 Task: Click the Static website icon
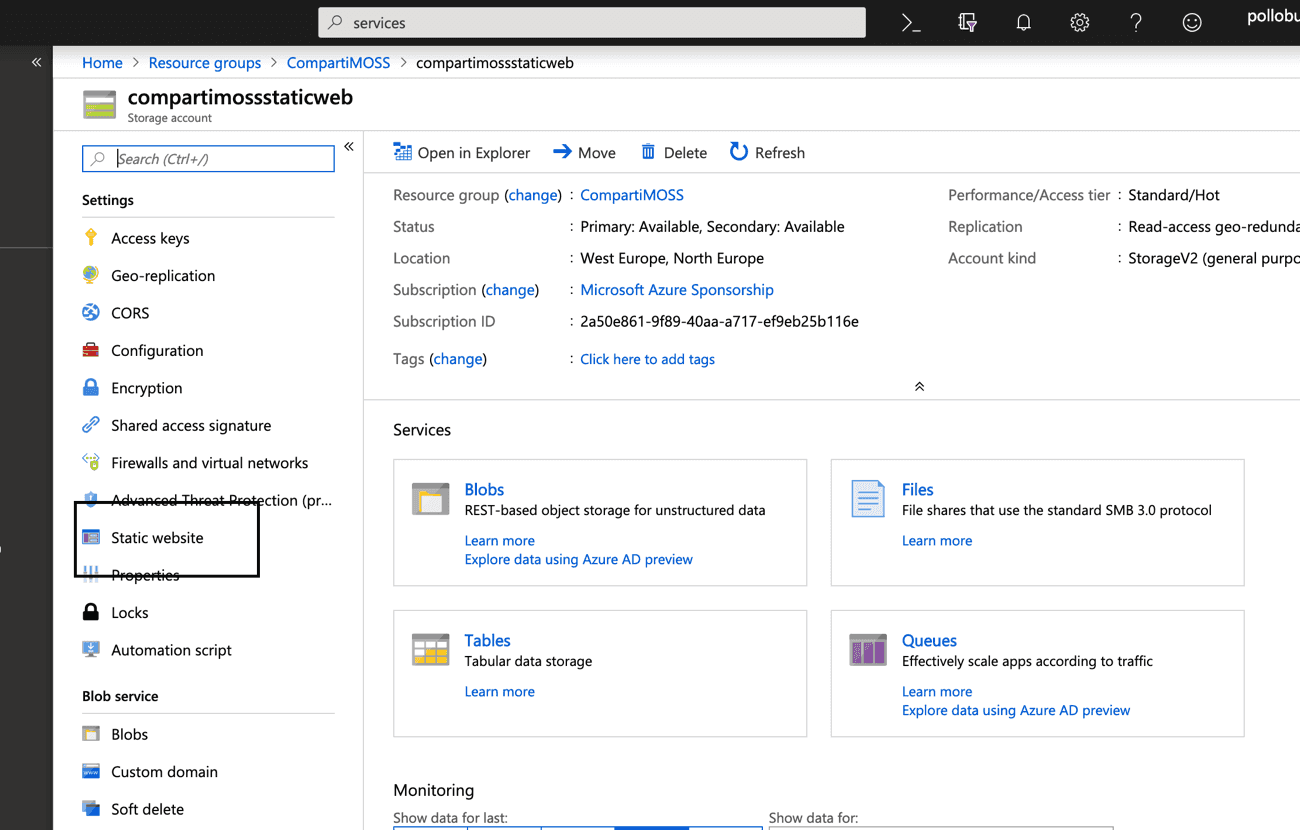point(91,537)
